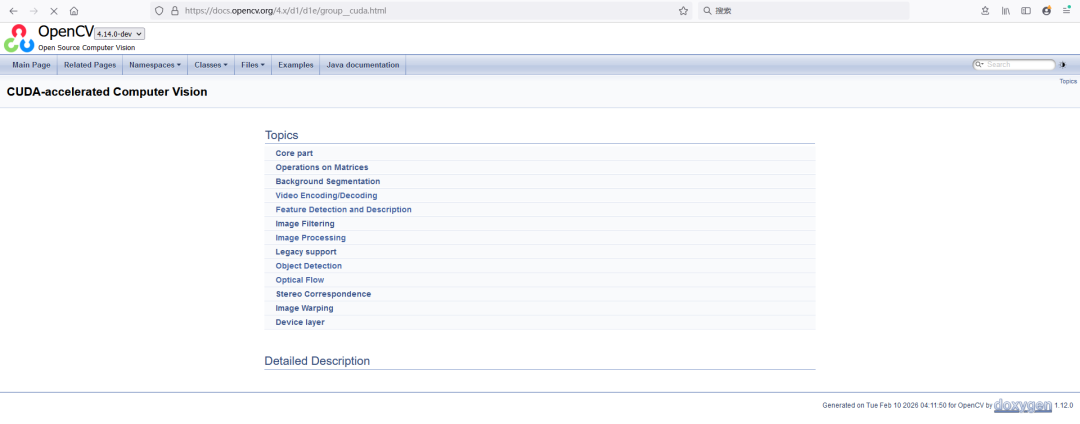This screenshot has height=424, width=1080.
Task: Open the hamburger application menu
Action: point(1066,11)
